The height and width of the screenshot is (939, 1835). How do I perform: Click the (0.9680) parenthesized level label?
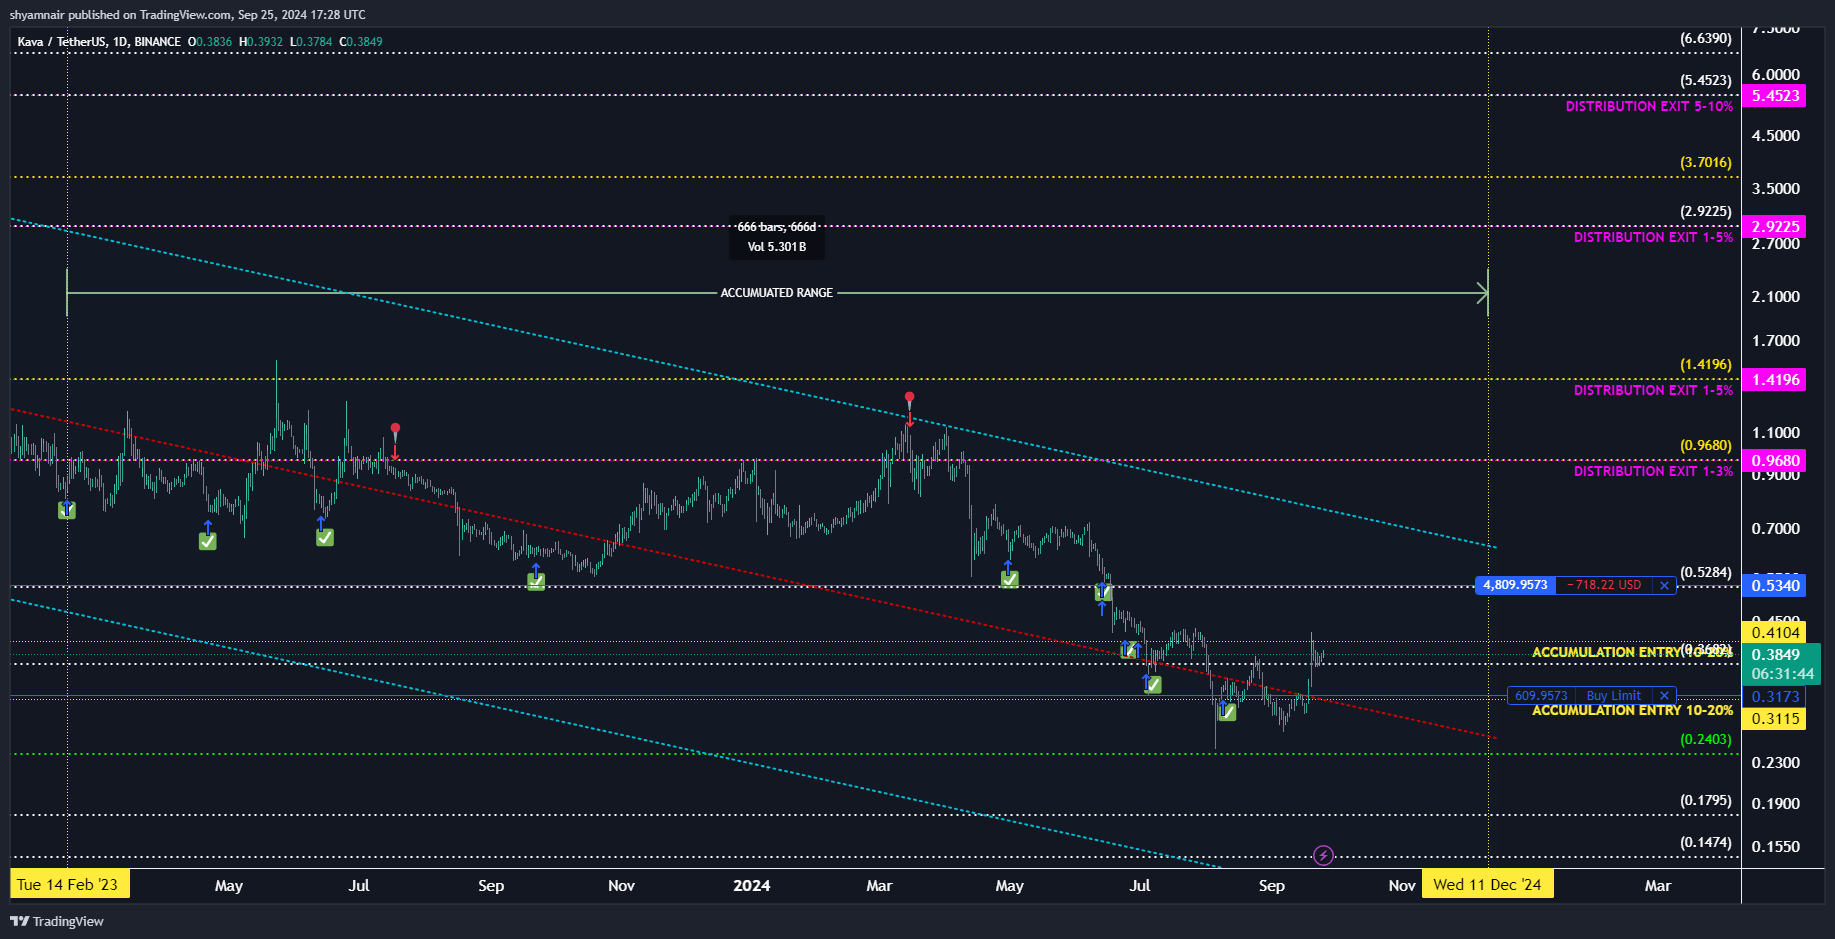(1706, 446)
